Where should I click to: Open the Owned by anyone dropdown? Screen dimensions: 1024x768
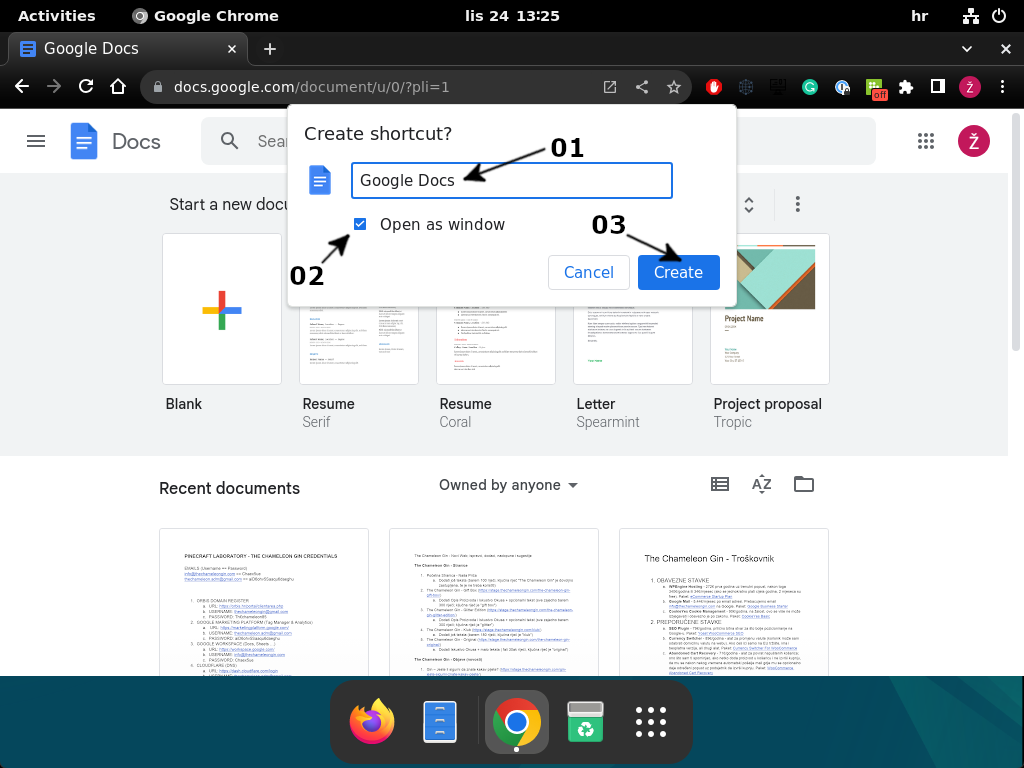pyautogui.click(x=508, y=485)
